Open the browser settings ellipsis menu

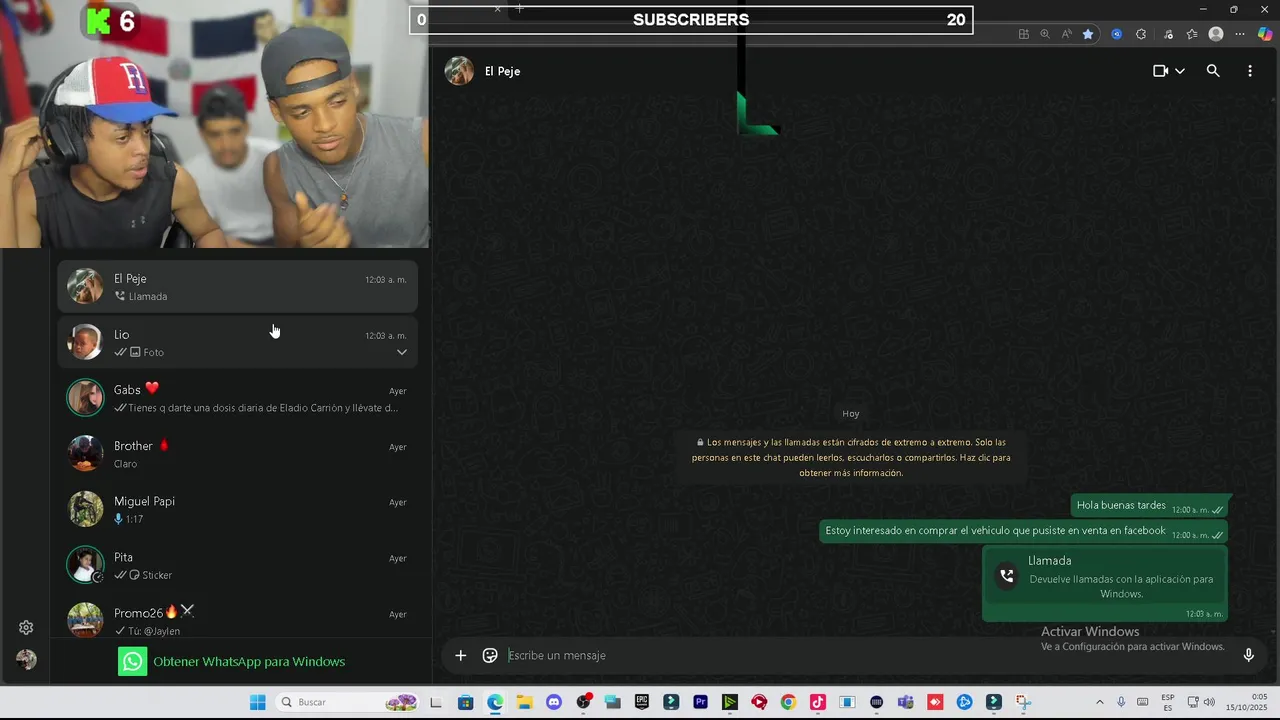(x=1241, y=34)
